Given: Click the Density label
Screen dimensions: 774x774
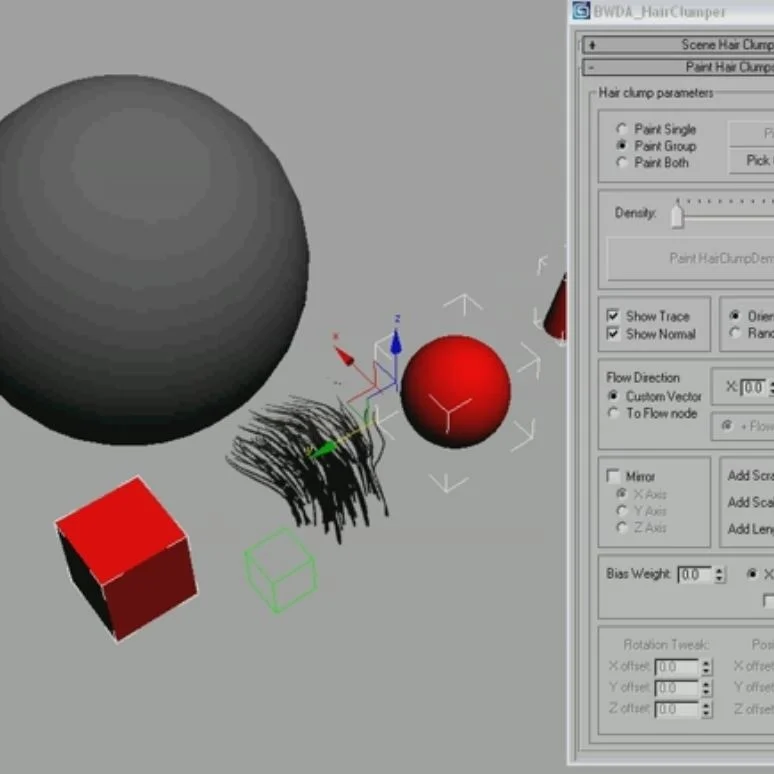Looking at the screenshot, I should click(x=635, y=213).
